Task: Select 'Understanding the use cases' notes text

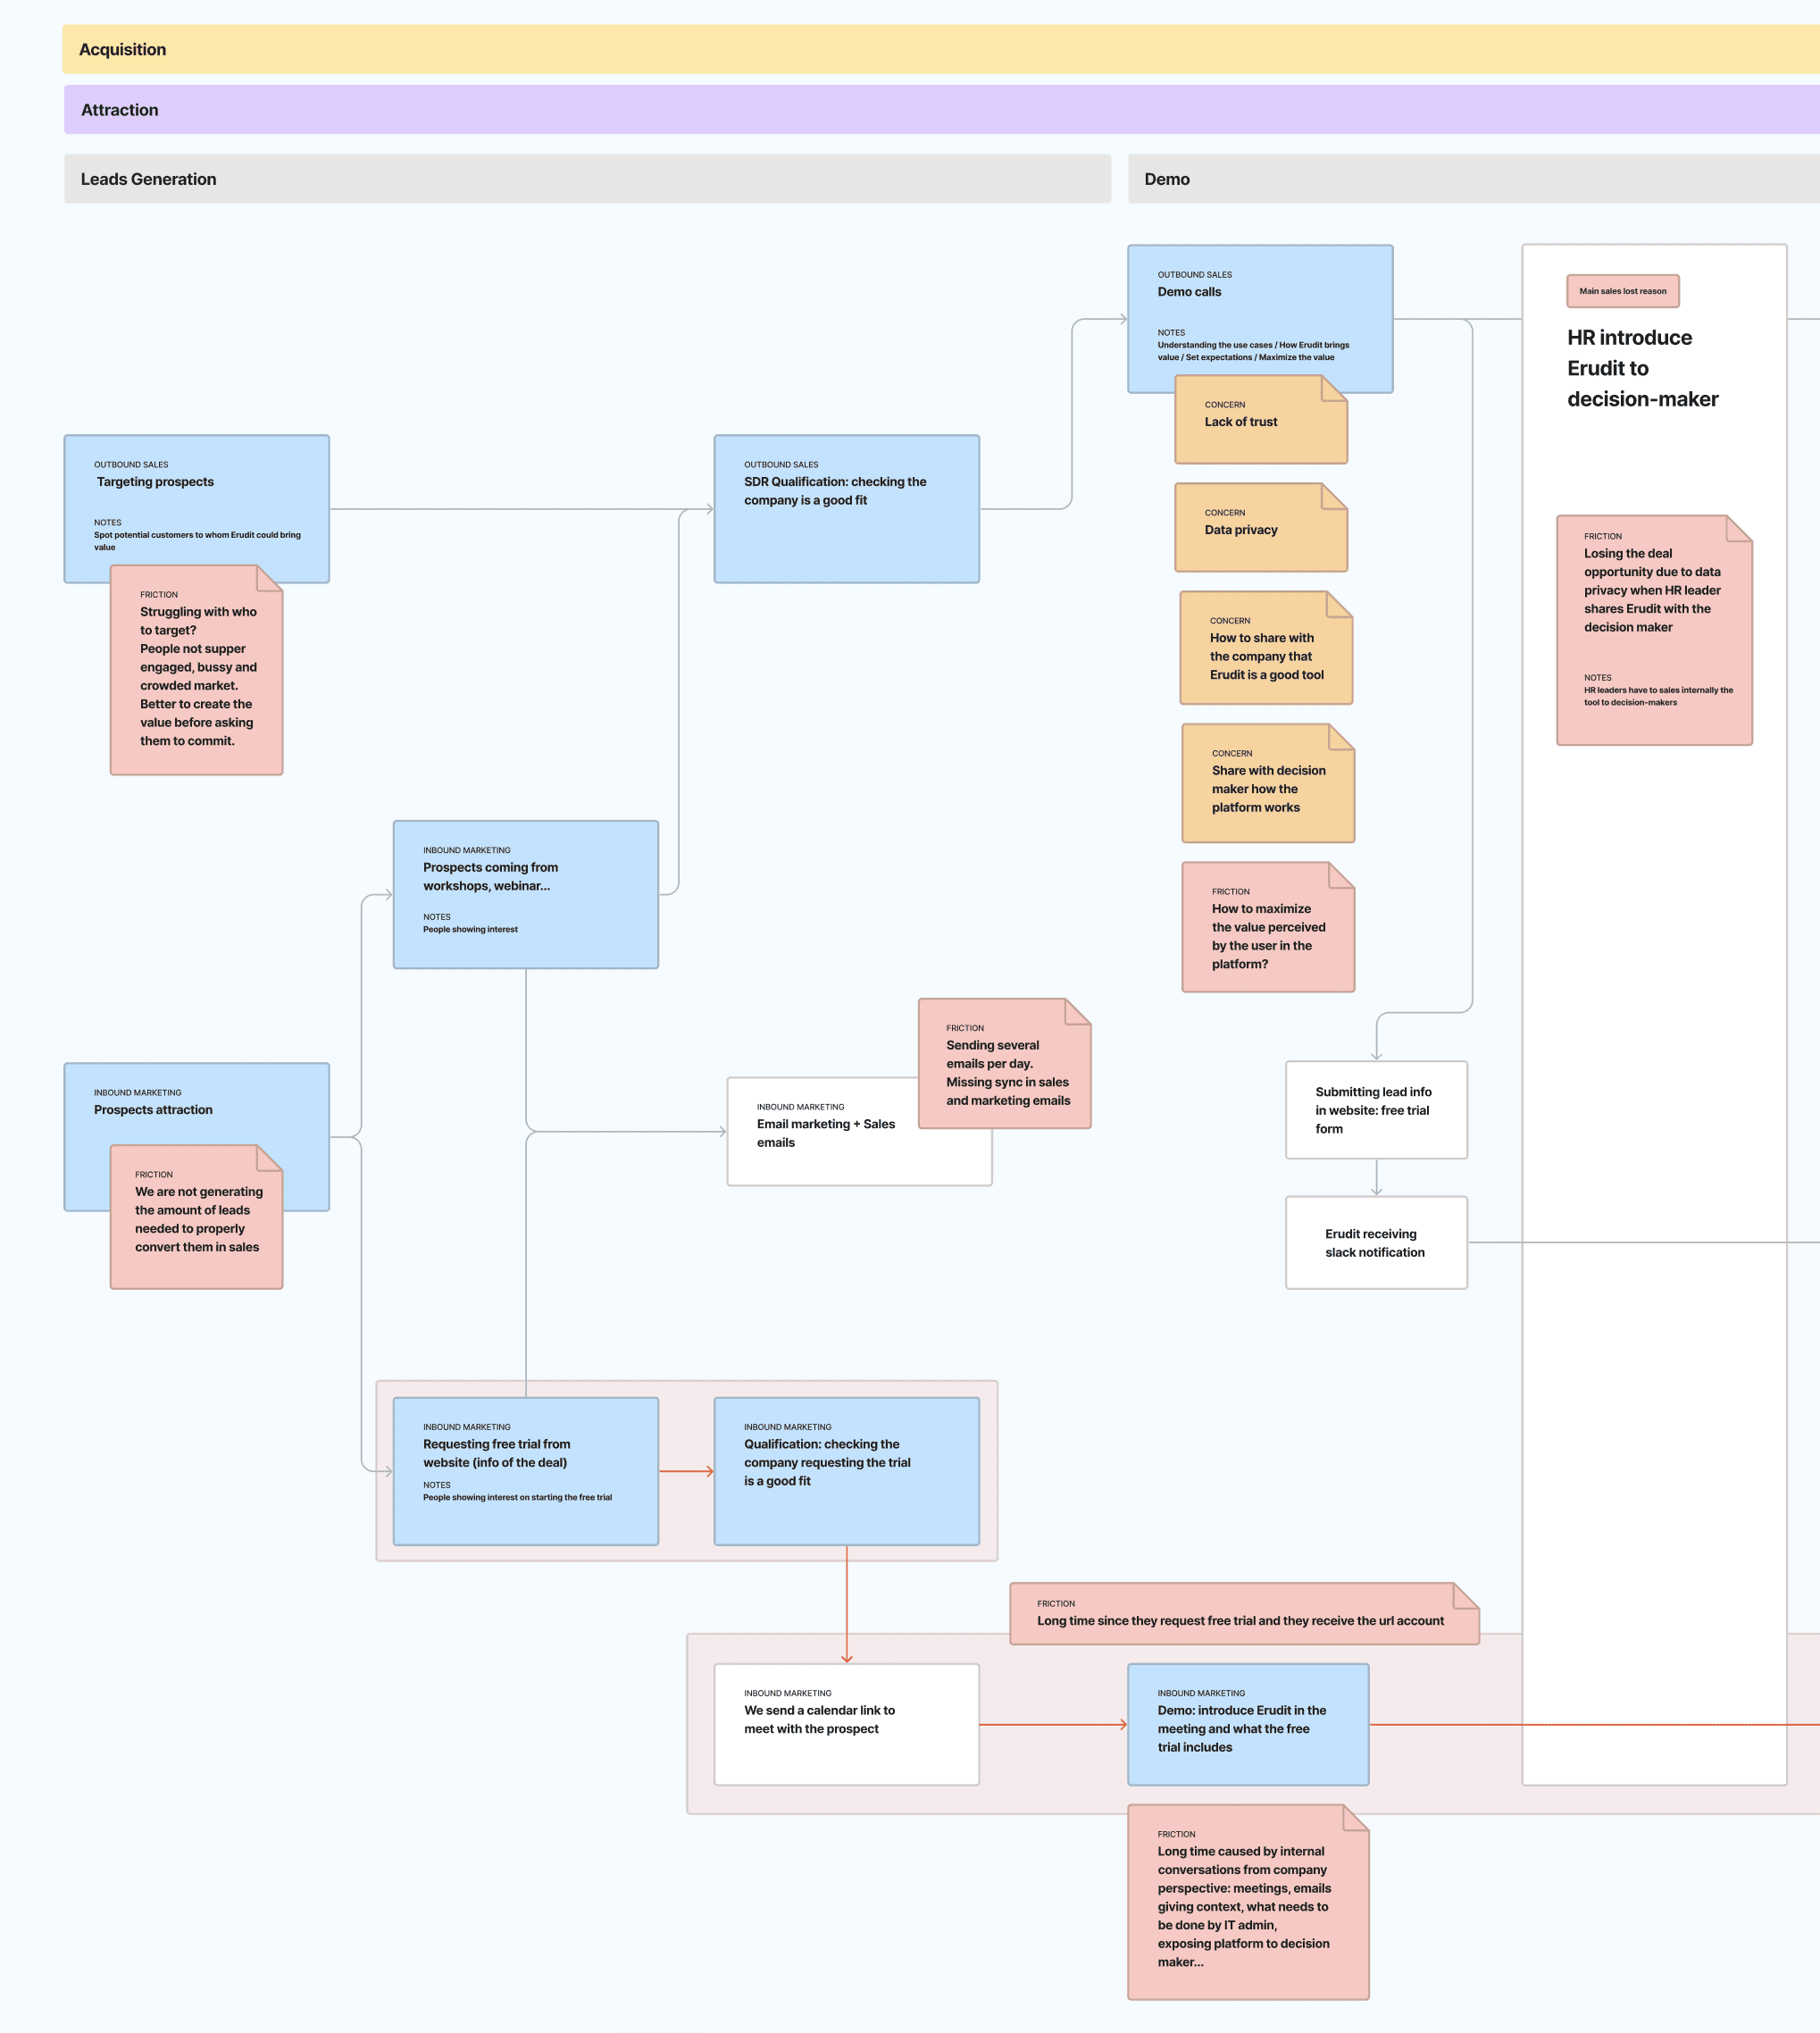Action: pyautogui.click(x=1253, y=351)
